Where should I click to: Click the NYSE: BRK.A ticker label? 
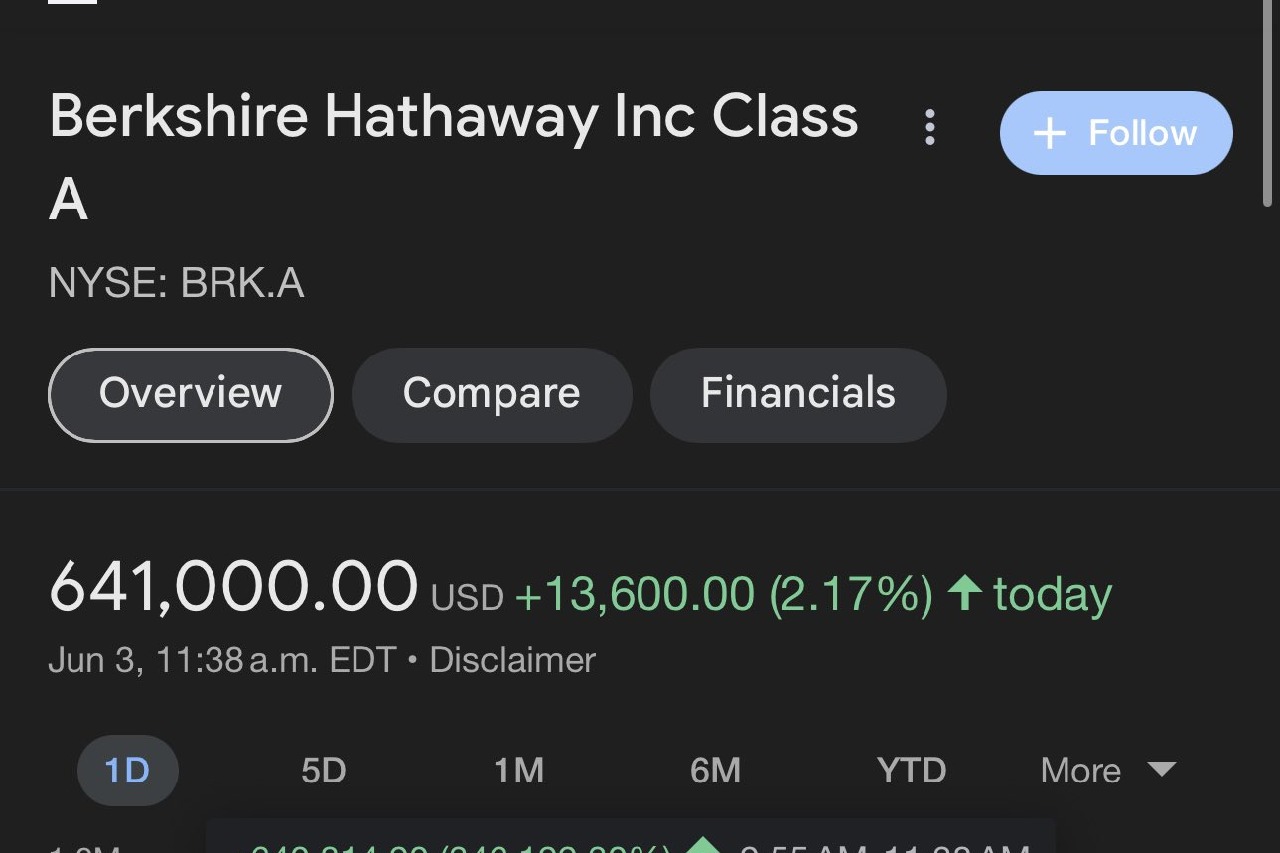tap(176, 284)
